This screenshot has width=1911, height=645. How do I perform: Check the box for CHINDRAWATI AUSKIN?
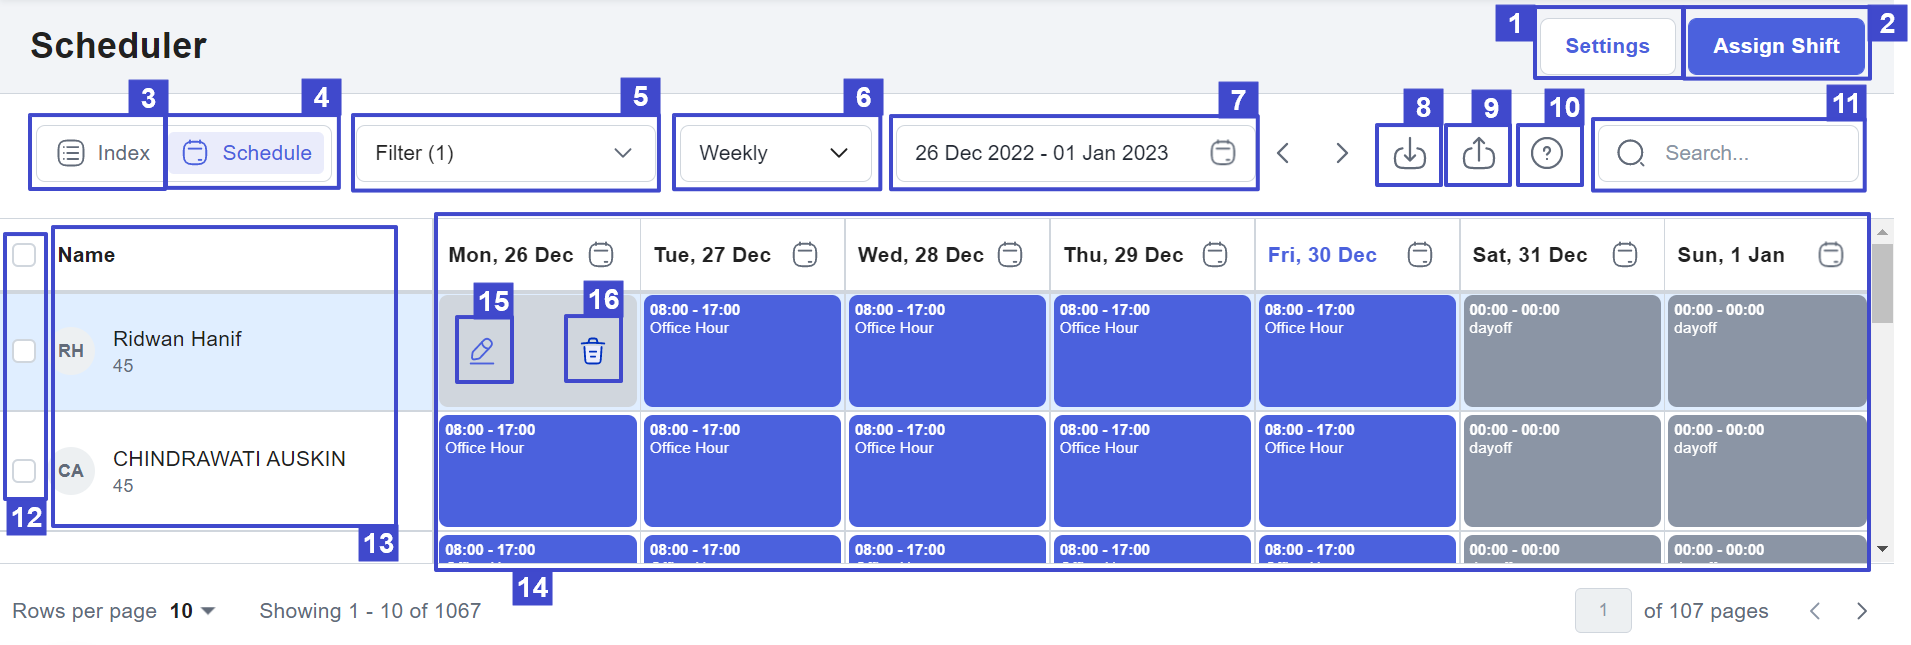click(24, 471)
